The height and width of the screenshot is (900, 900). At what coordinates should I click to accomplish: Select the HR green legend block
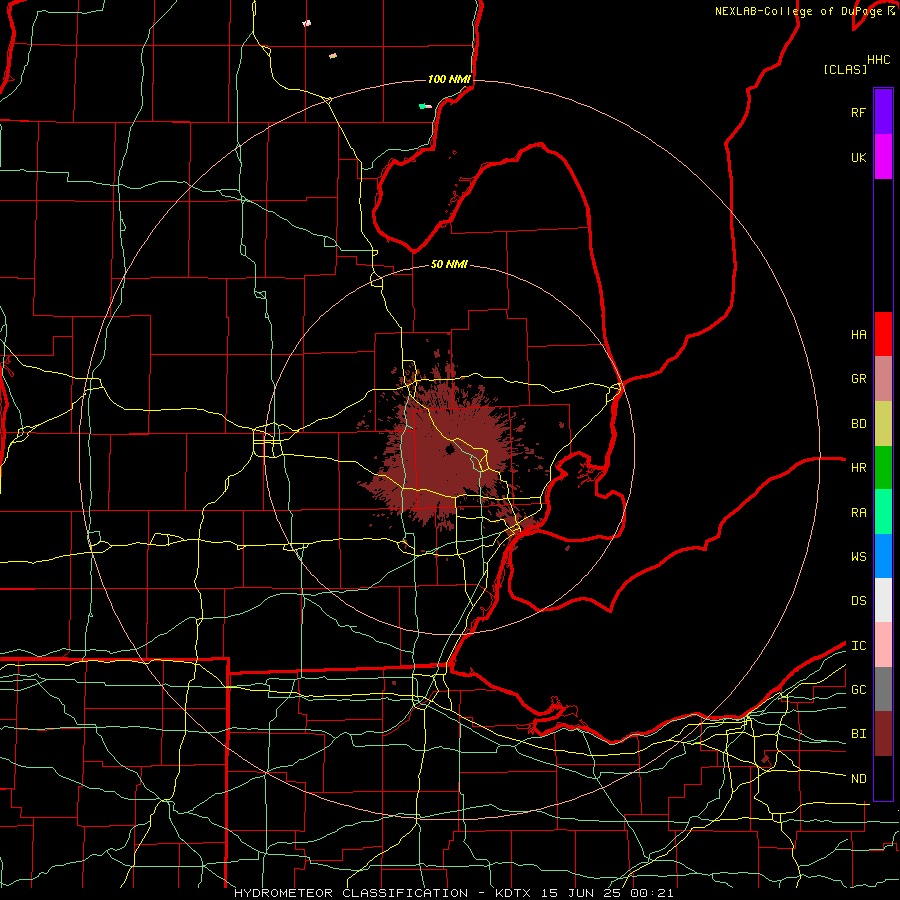(x=883, y=468)
